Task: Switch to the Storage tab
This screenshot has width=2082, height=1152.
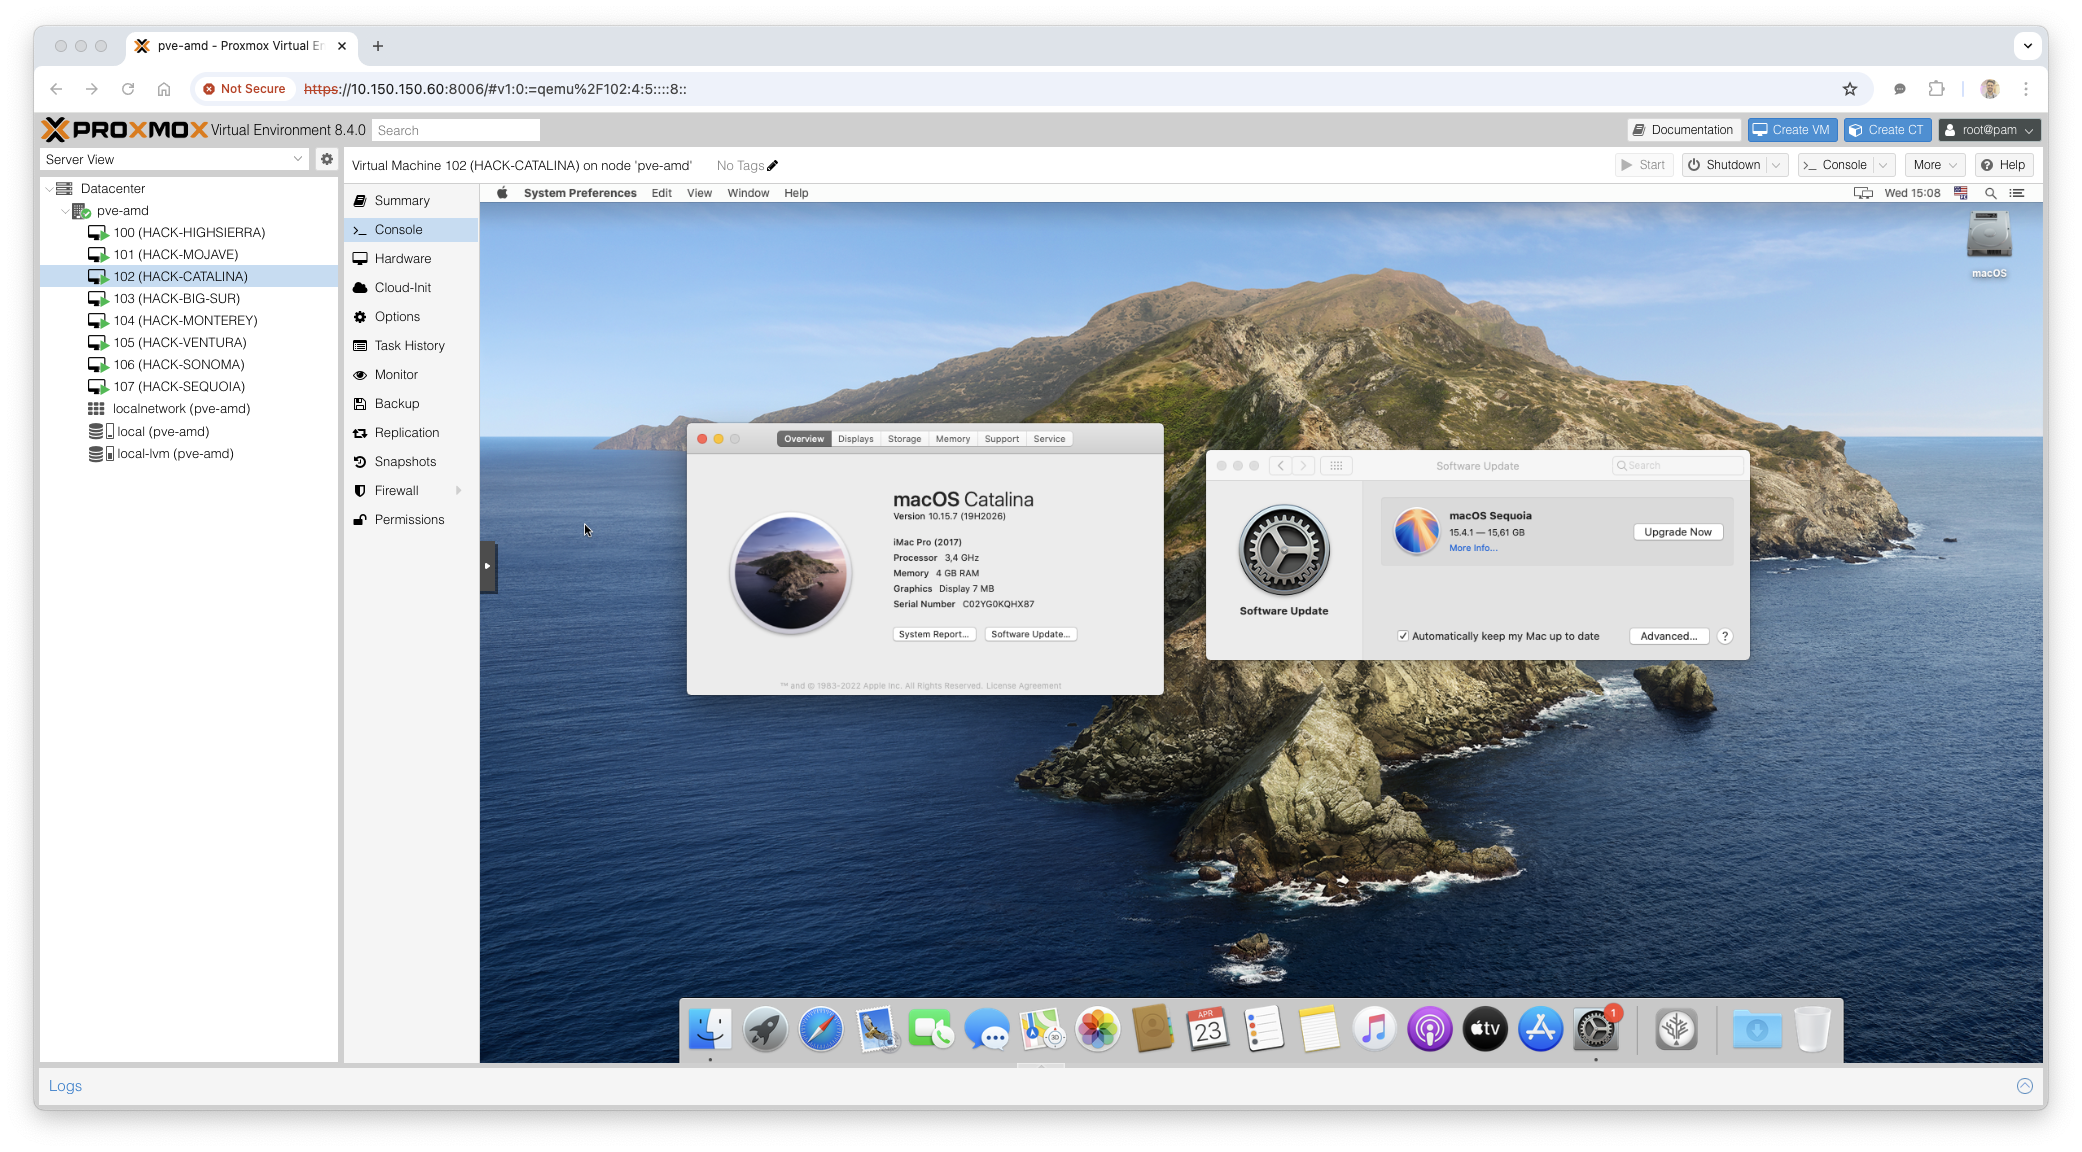Action: [904, 439]
